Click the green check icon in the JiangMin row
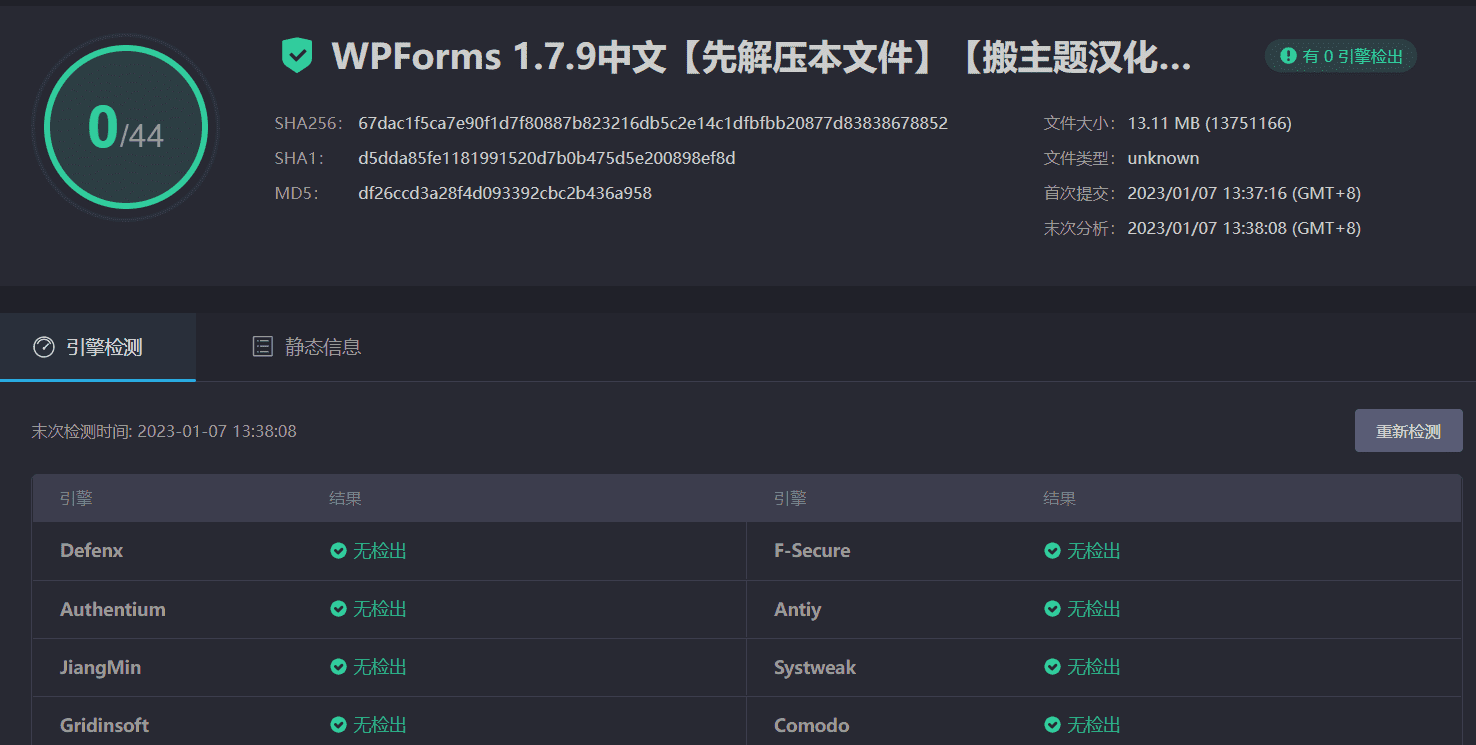Image resolution: width=1476 pixels, height=745 pixels. point(339,667)
